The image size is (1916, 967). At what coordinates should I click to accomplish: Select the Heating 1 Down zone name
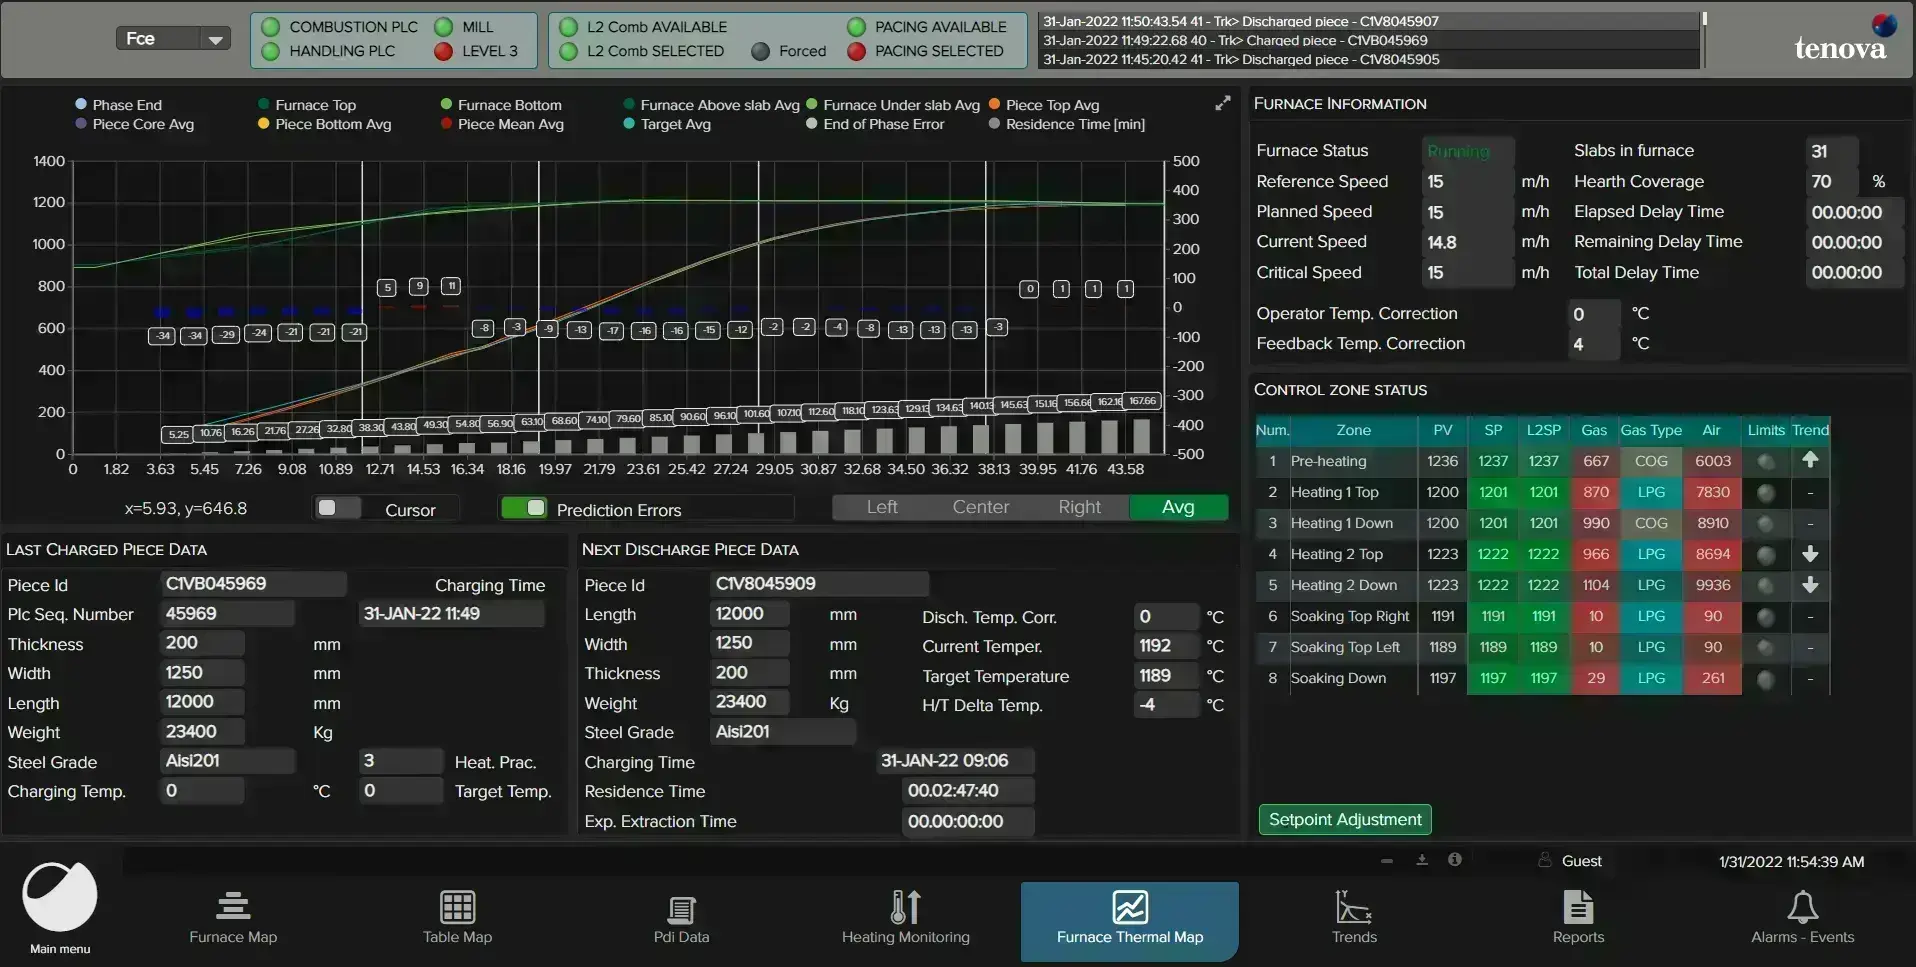1342,523
